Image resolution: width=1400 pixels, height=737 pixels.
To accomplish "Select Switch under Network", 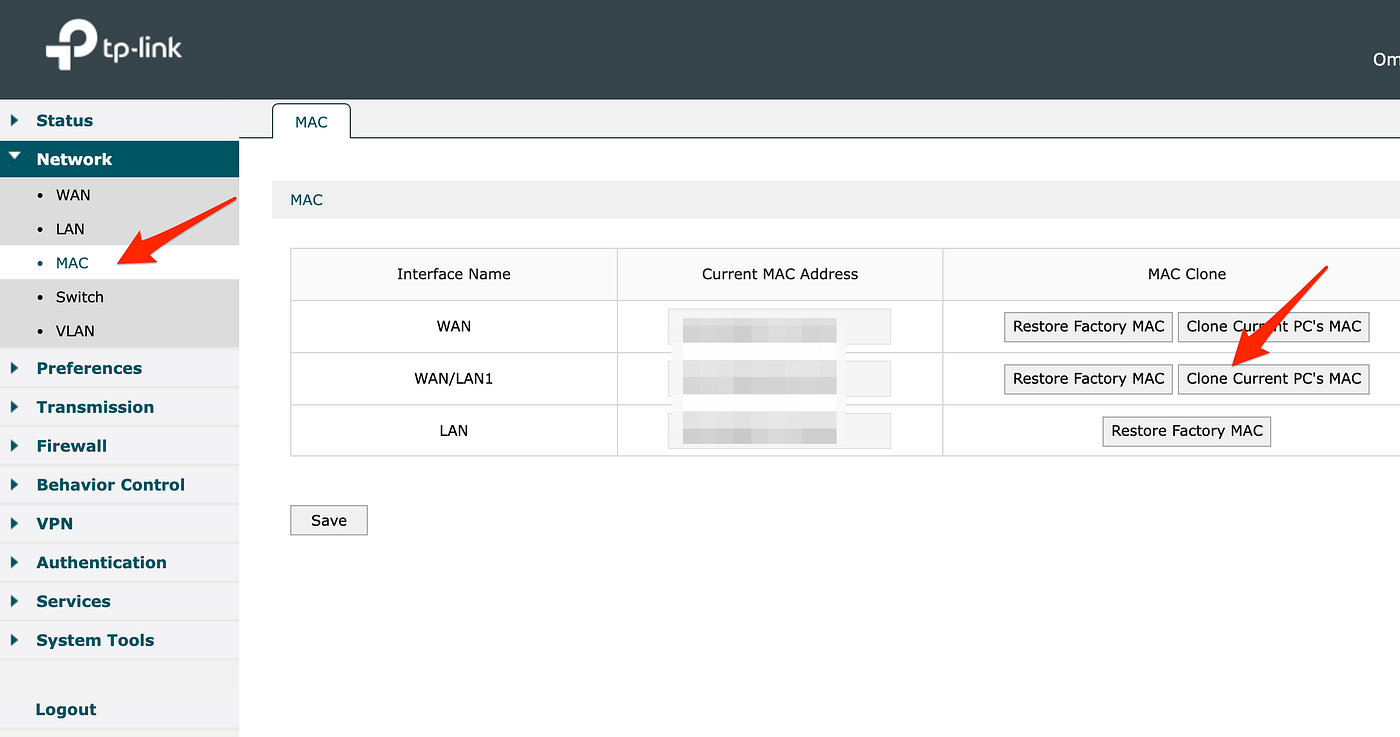I will coord(80,297).
